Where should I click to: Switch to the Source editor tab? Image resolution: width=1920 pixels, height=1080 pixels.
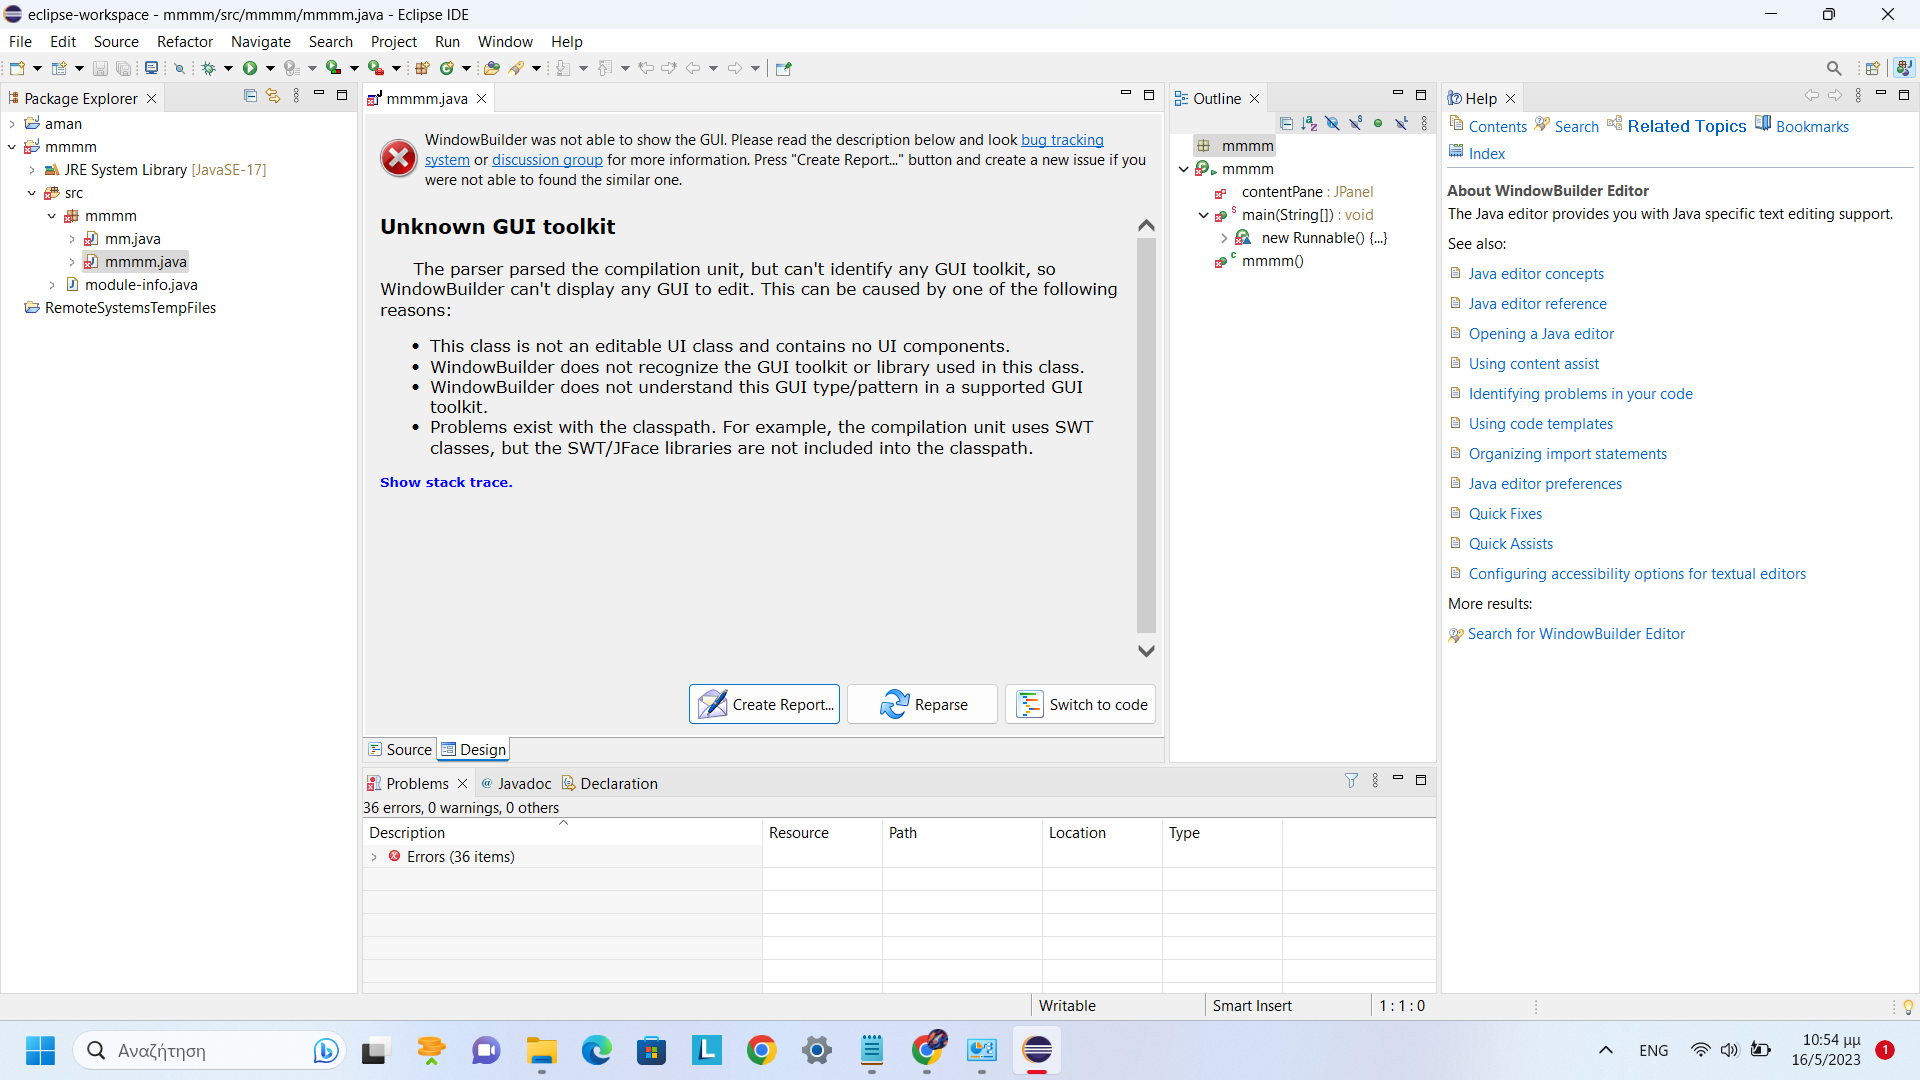click(400, 749)
